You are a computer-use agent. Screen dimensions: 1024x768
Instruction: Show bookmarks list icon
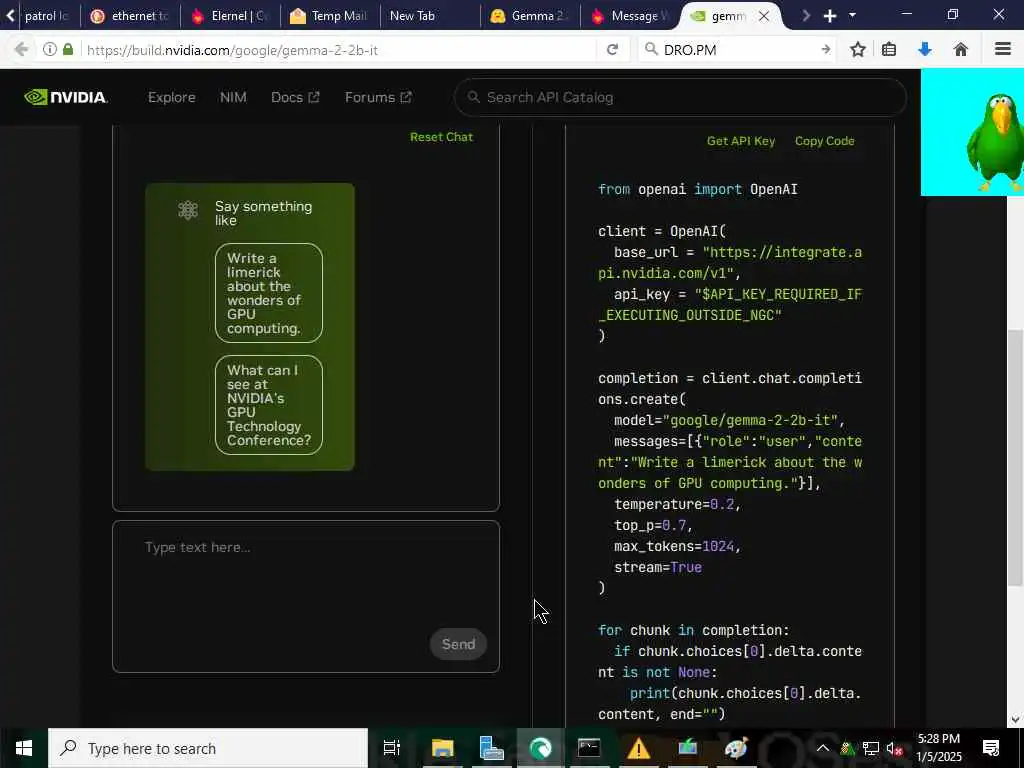[889, 50]
